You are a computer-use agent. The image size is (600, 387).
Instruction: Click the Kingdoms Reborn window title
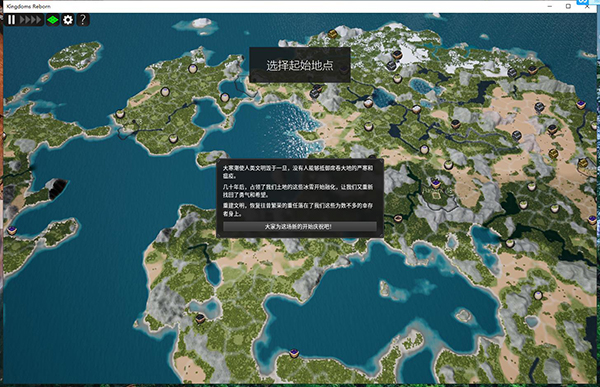click(x=29, y=7)
